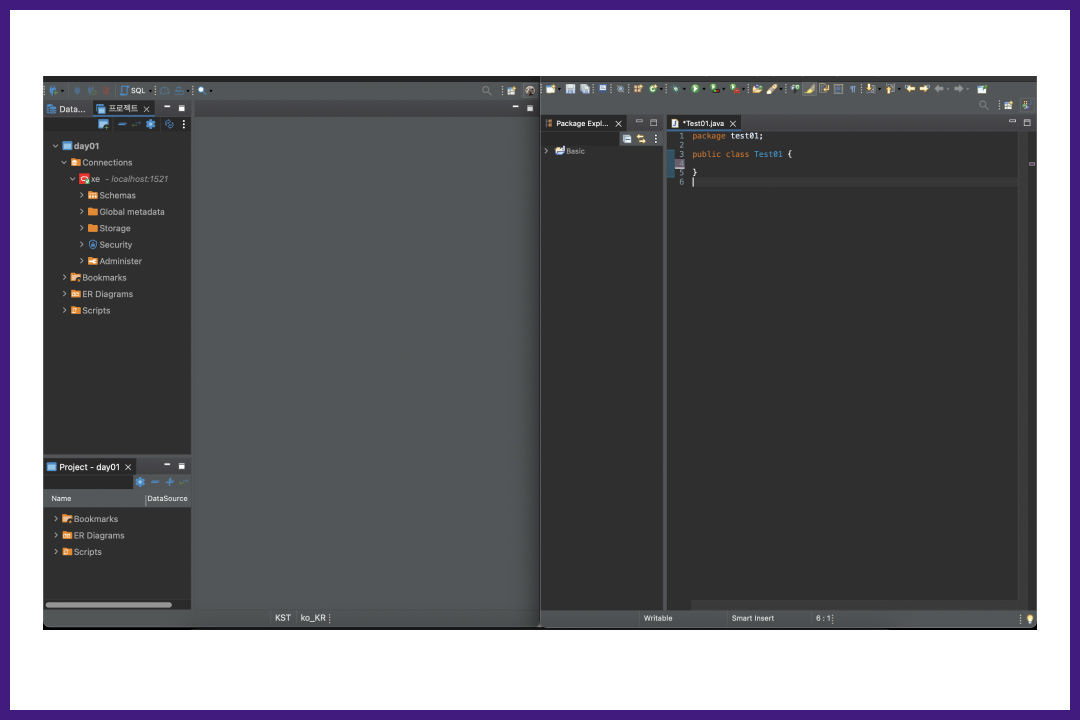Collapse the Connections folder node
Viewport: 1080px width, 720px height.
tap(64, 163)
